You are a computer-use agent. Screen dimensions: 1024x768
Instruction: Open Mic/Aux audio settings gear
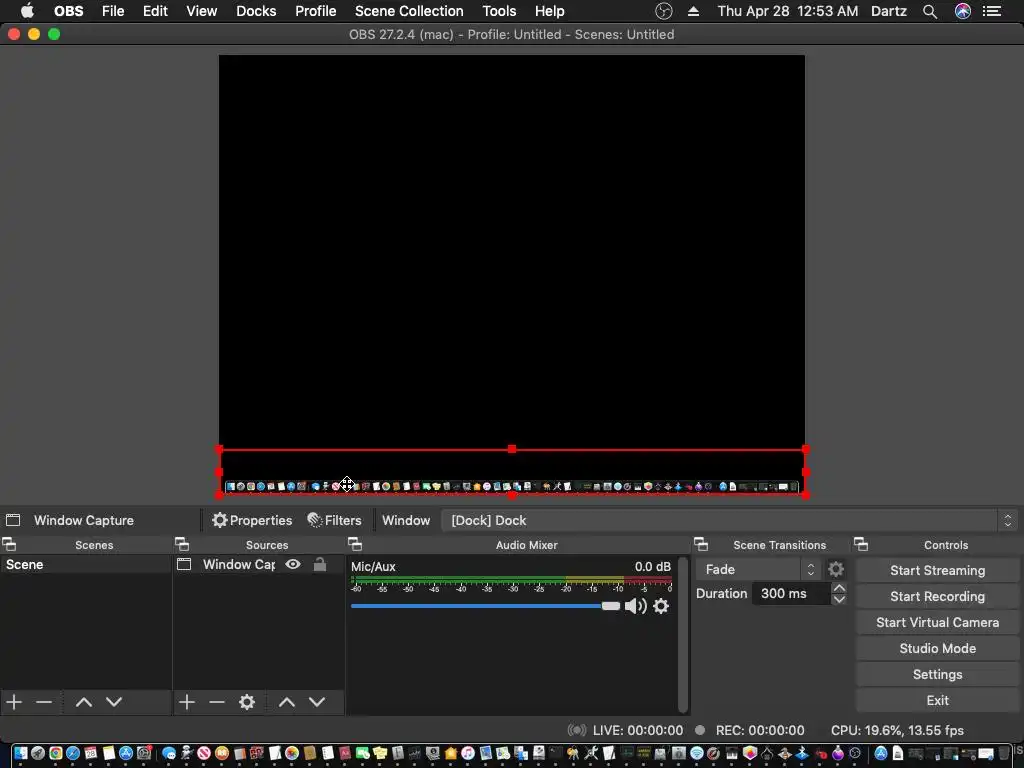(661, 606)
